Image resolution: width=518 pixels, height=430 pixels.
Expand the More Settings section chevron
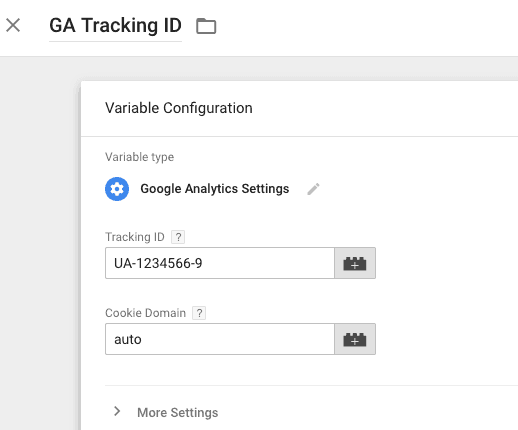point(117,411)
